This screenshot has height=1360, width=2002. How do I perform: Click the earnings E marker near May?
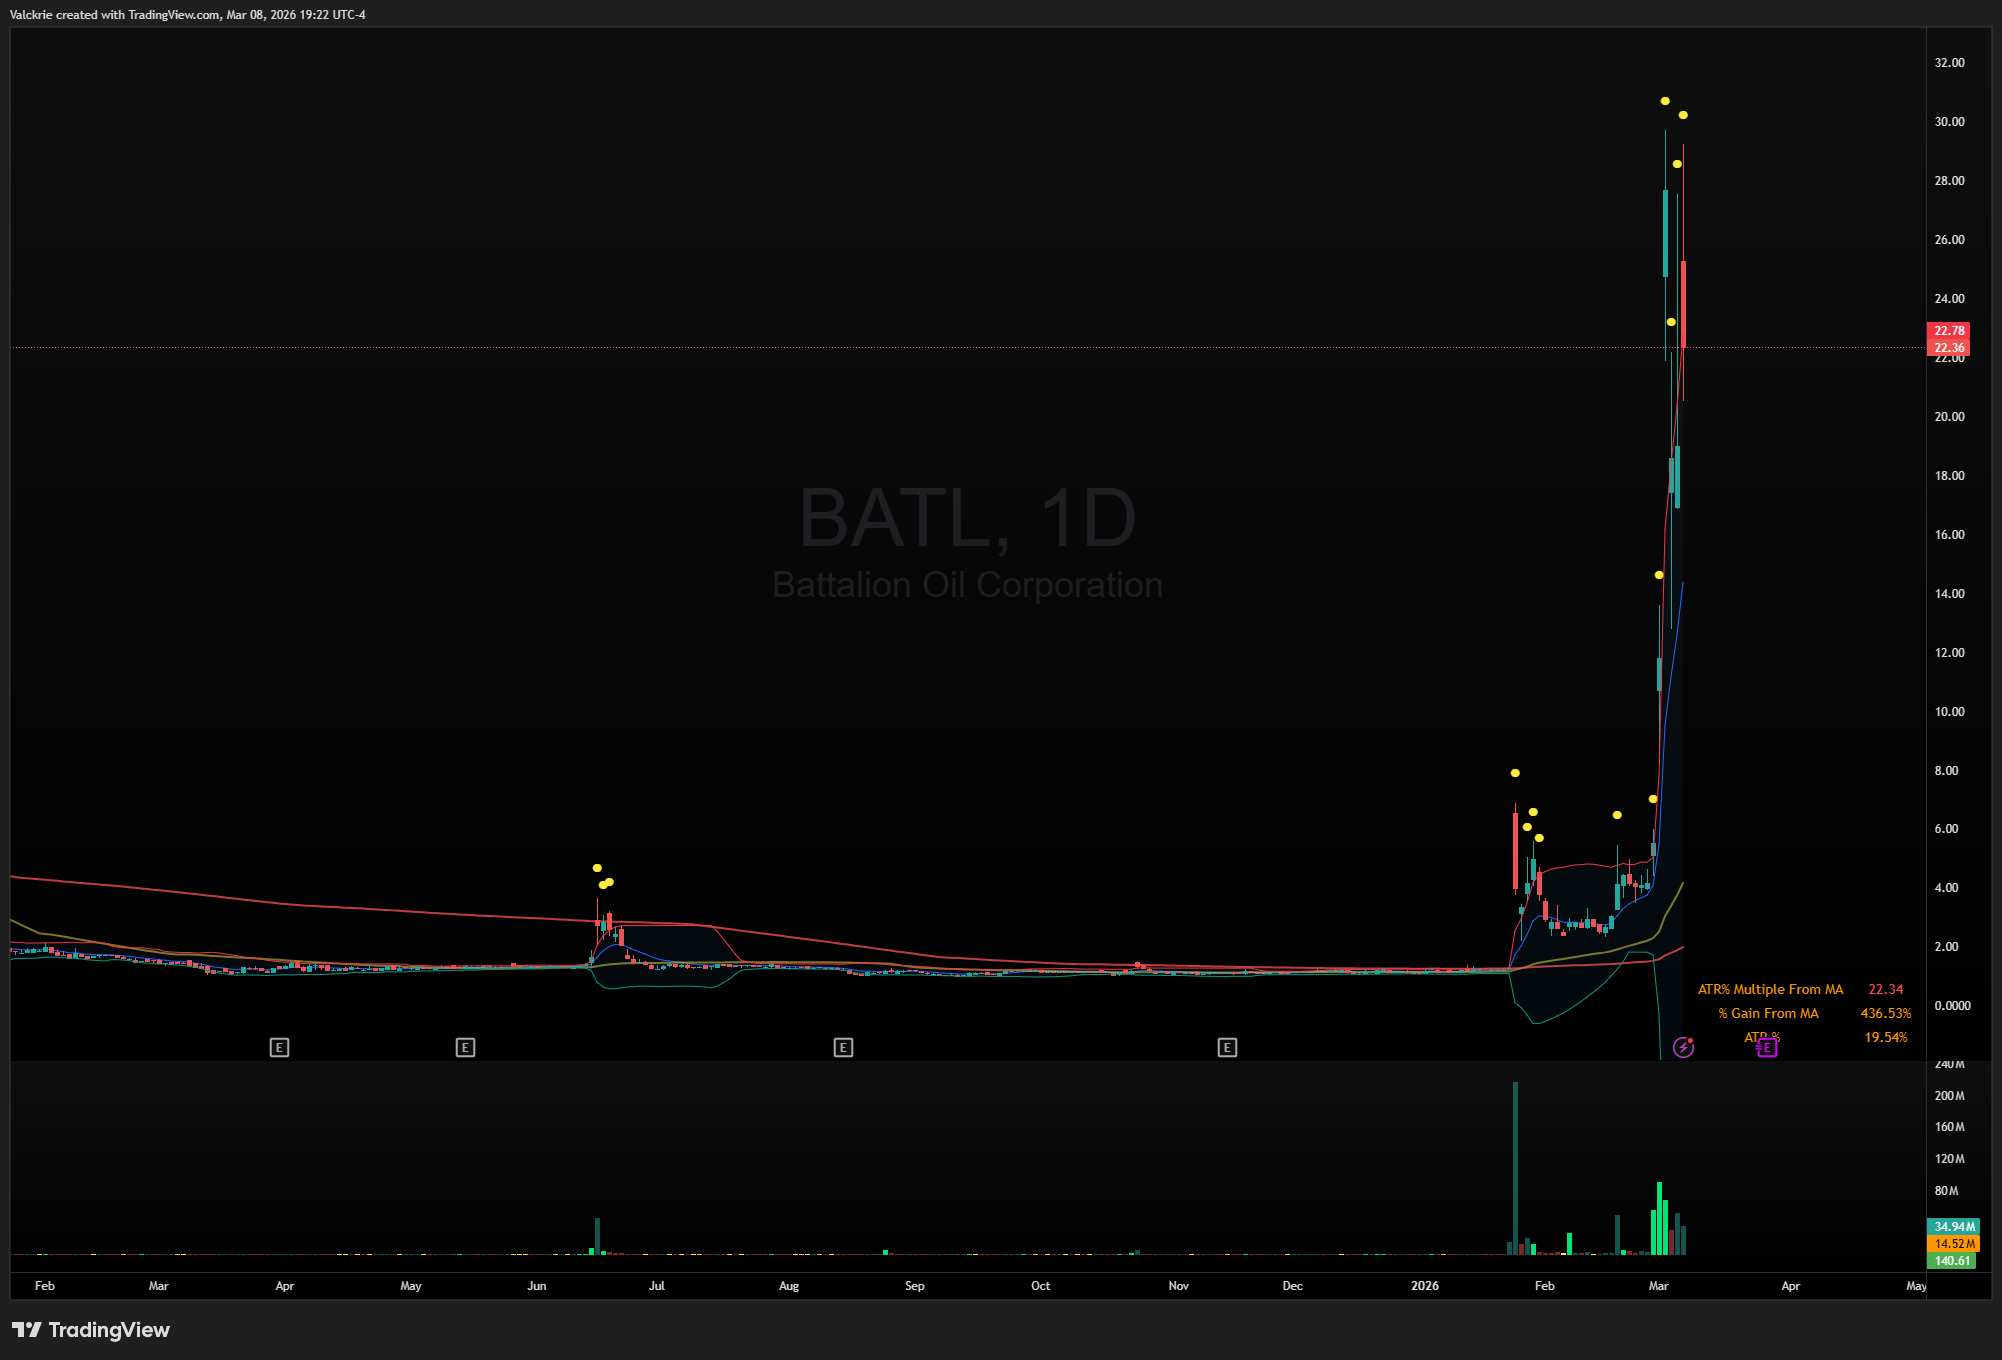465,1048
